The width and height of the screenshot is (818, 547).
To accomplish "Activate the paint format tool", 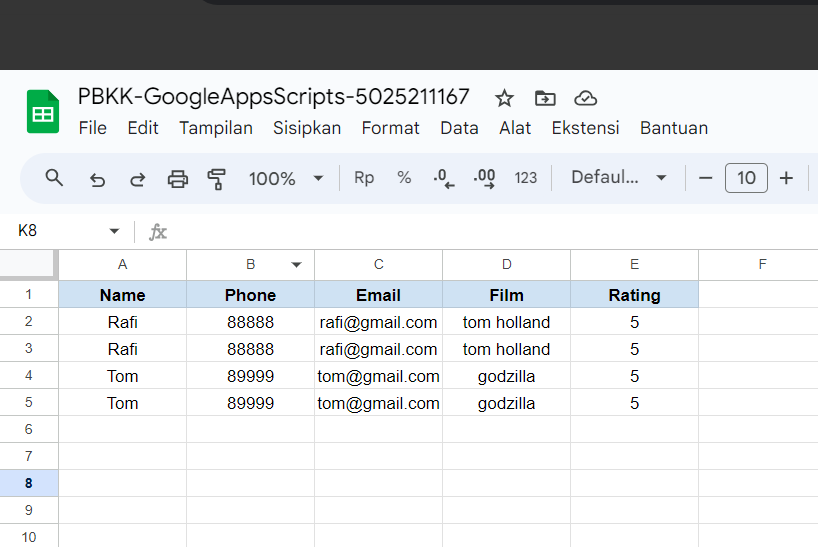I will click(217, 179).
